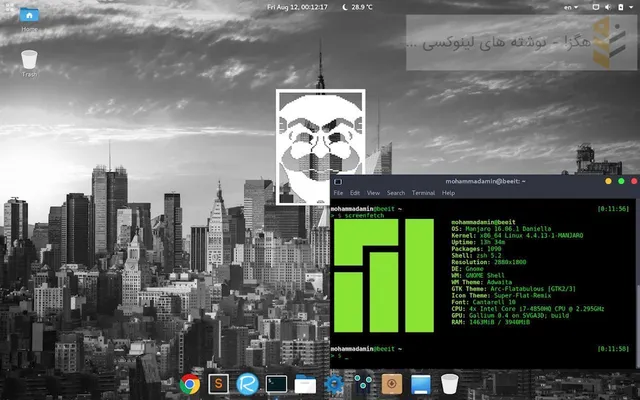
Task: Open the brown package installer in dock
Action: point(392,384)
